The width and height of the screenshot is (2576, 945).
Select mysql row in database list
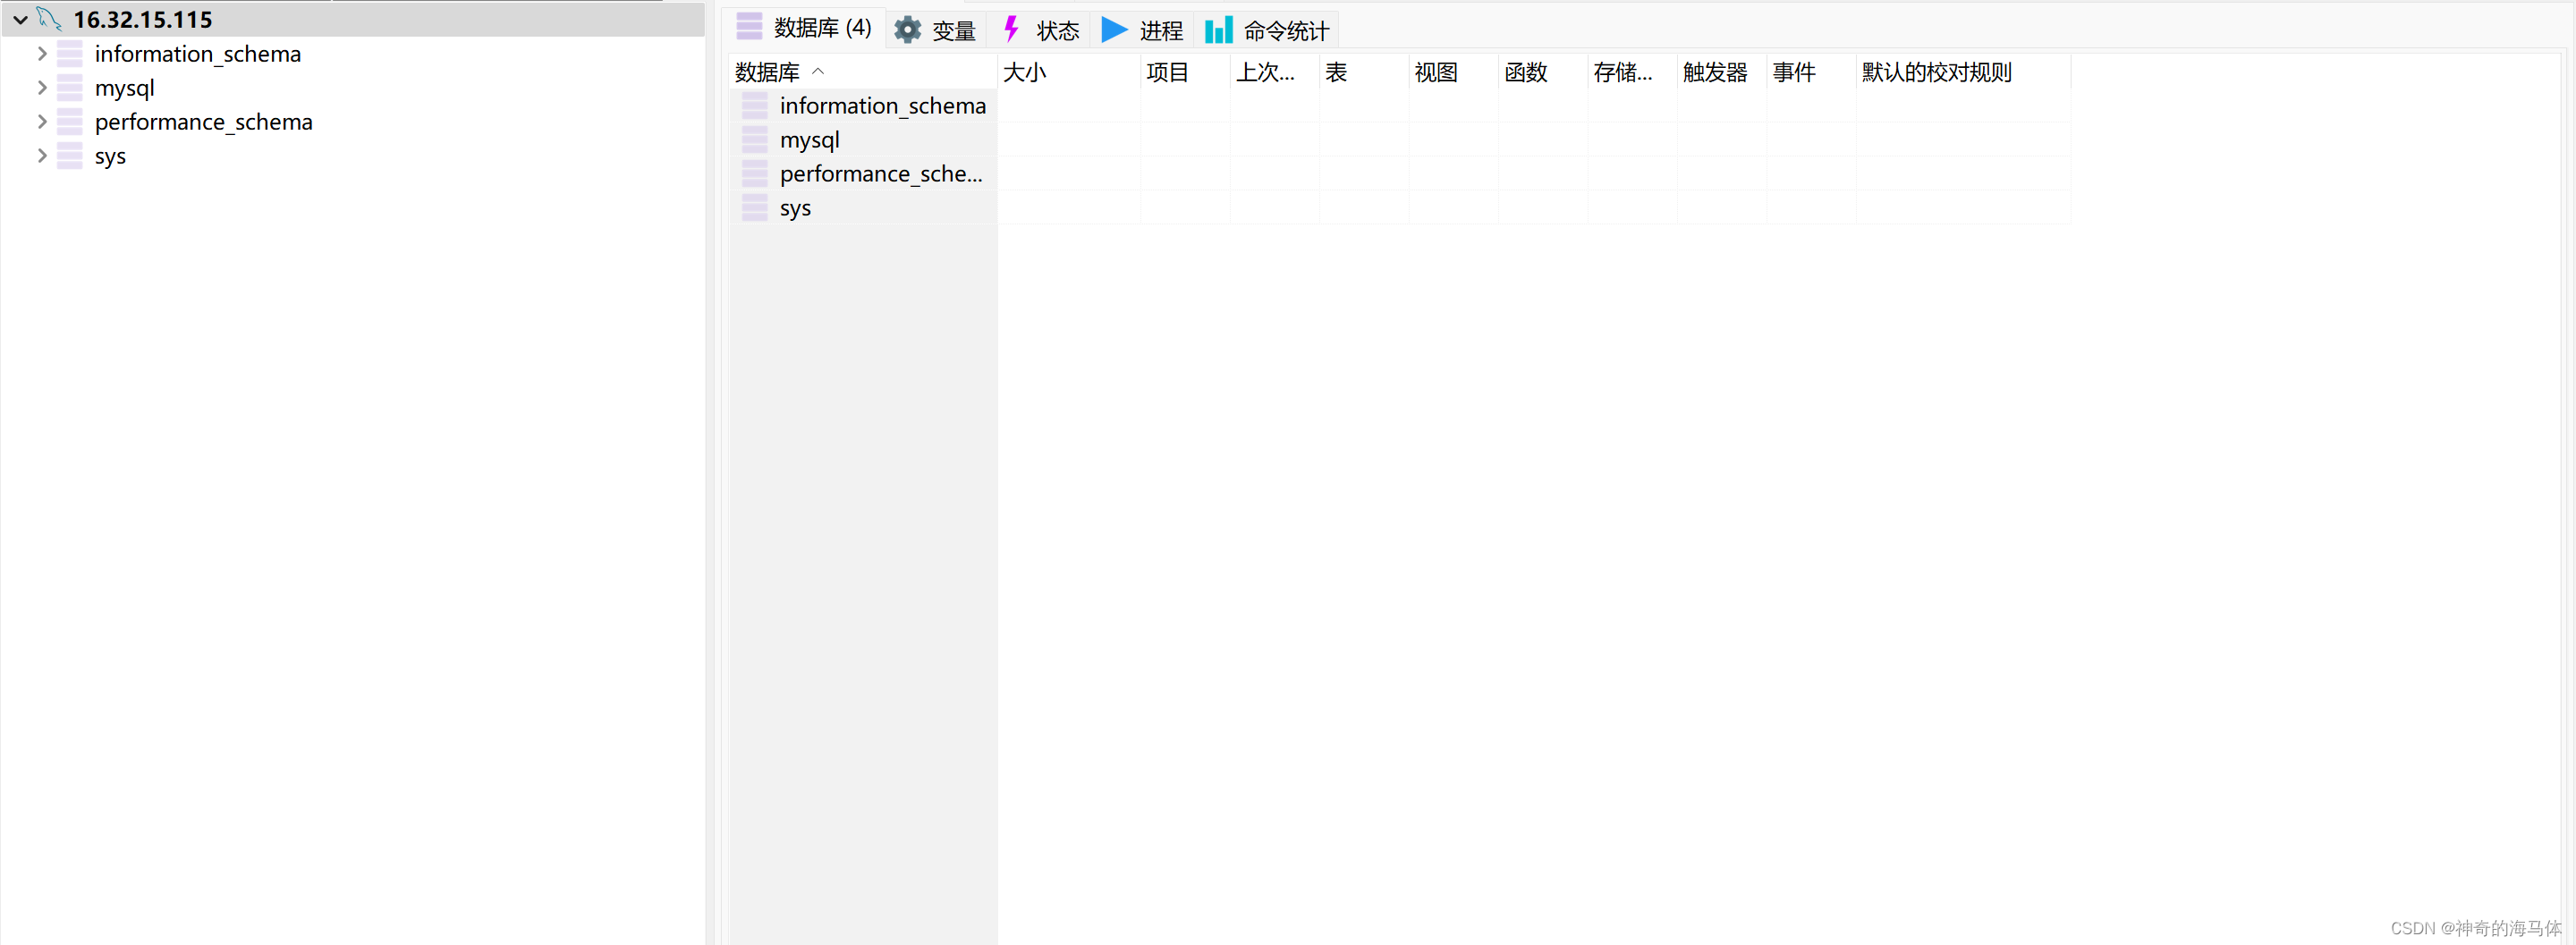pyautogui.click(x=1400, y=140)
